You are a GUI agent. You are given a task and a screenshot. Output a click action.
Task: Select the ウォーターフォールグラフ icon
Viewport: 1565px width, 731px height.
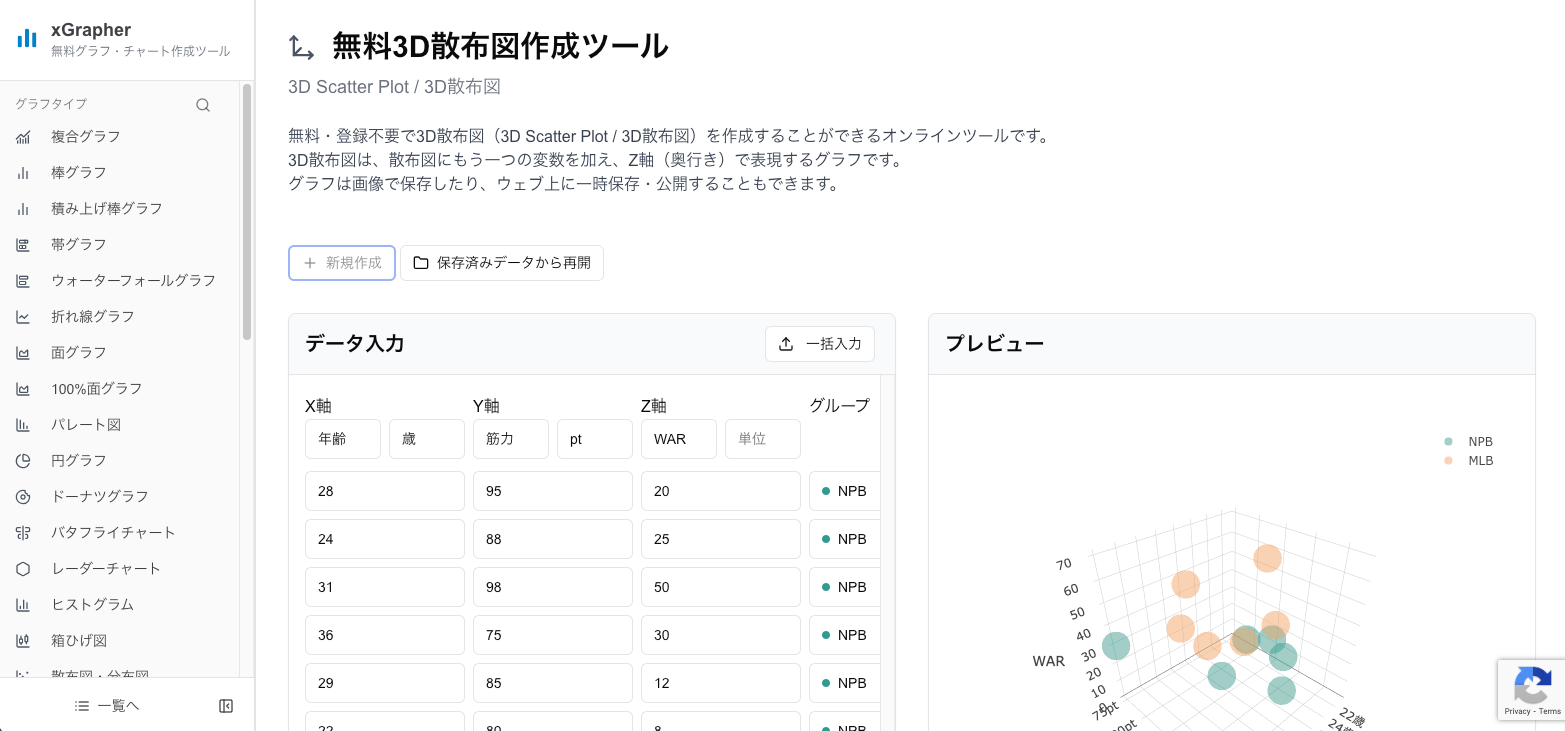coord(23,280)
